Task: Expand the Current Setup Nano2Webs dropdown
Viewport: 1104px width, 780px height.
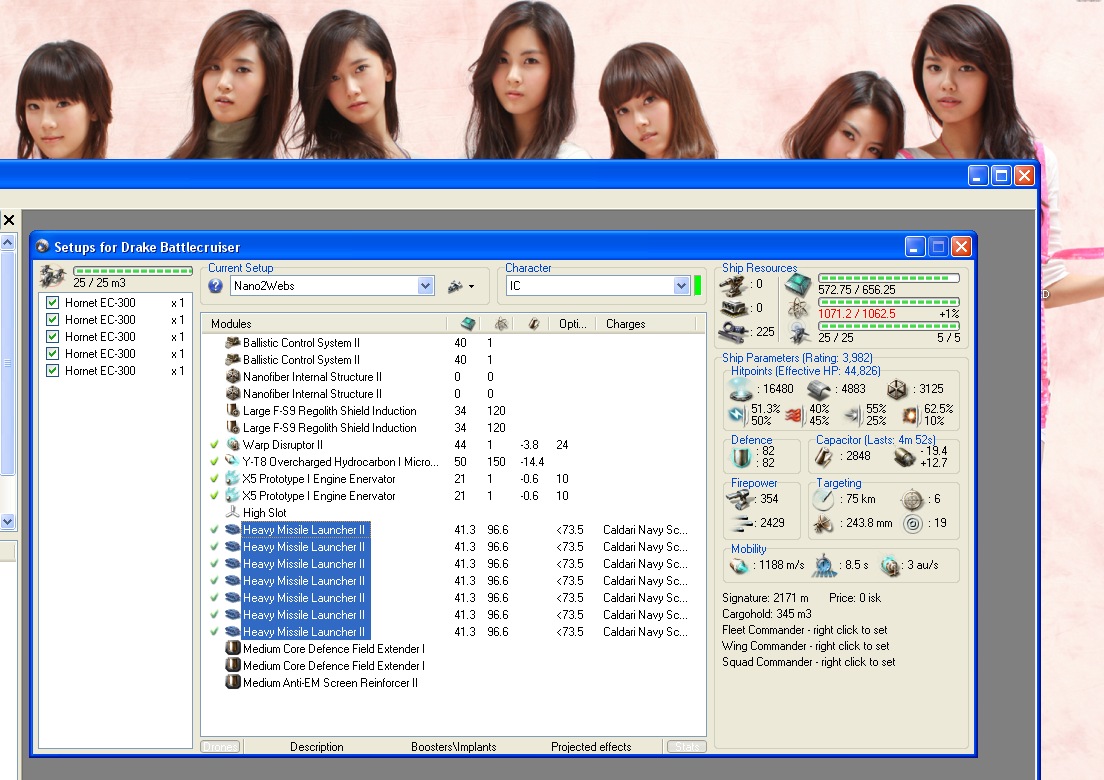Action: pyautogui.click(x=425, y=286)
